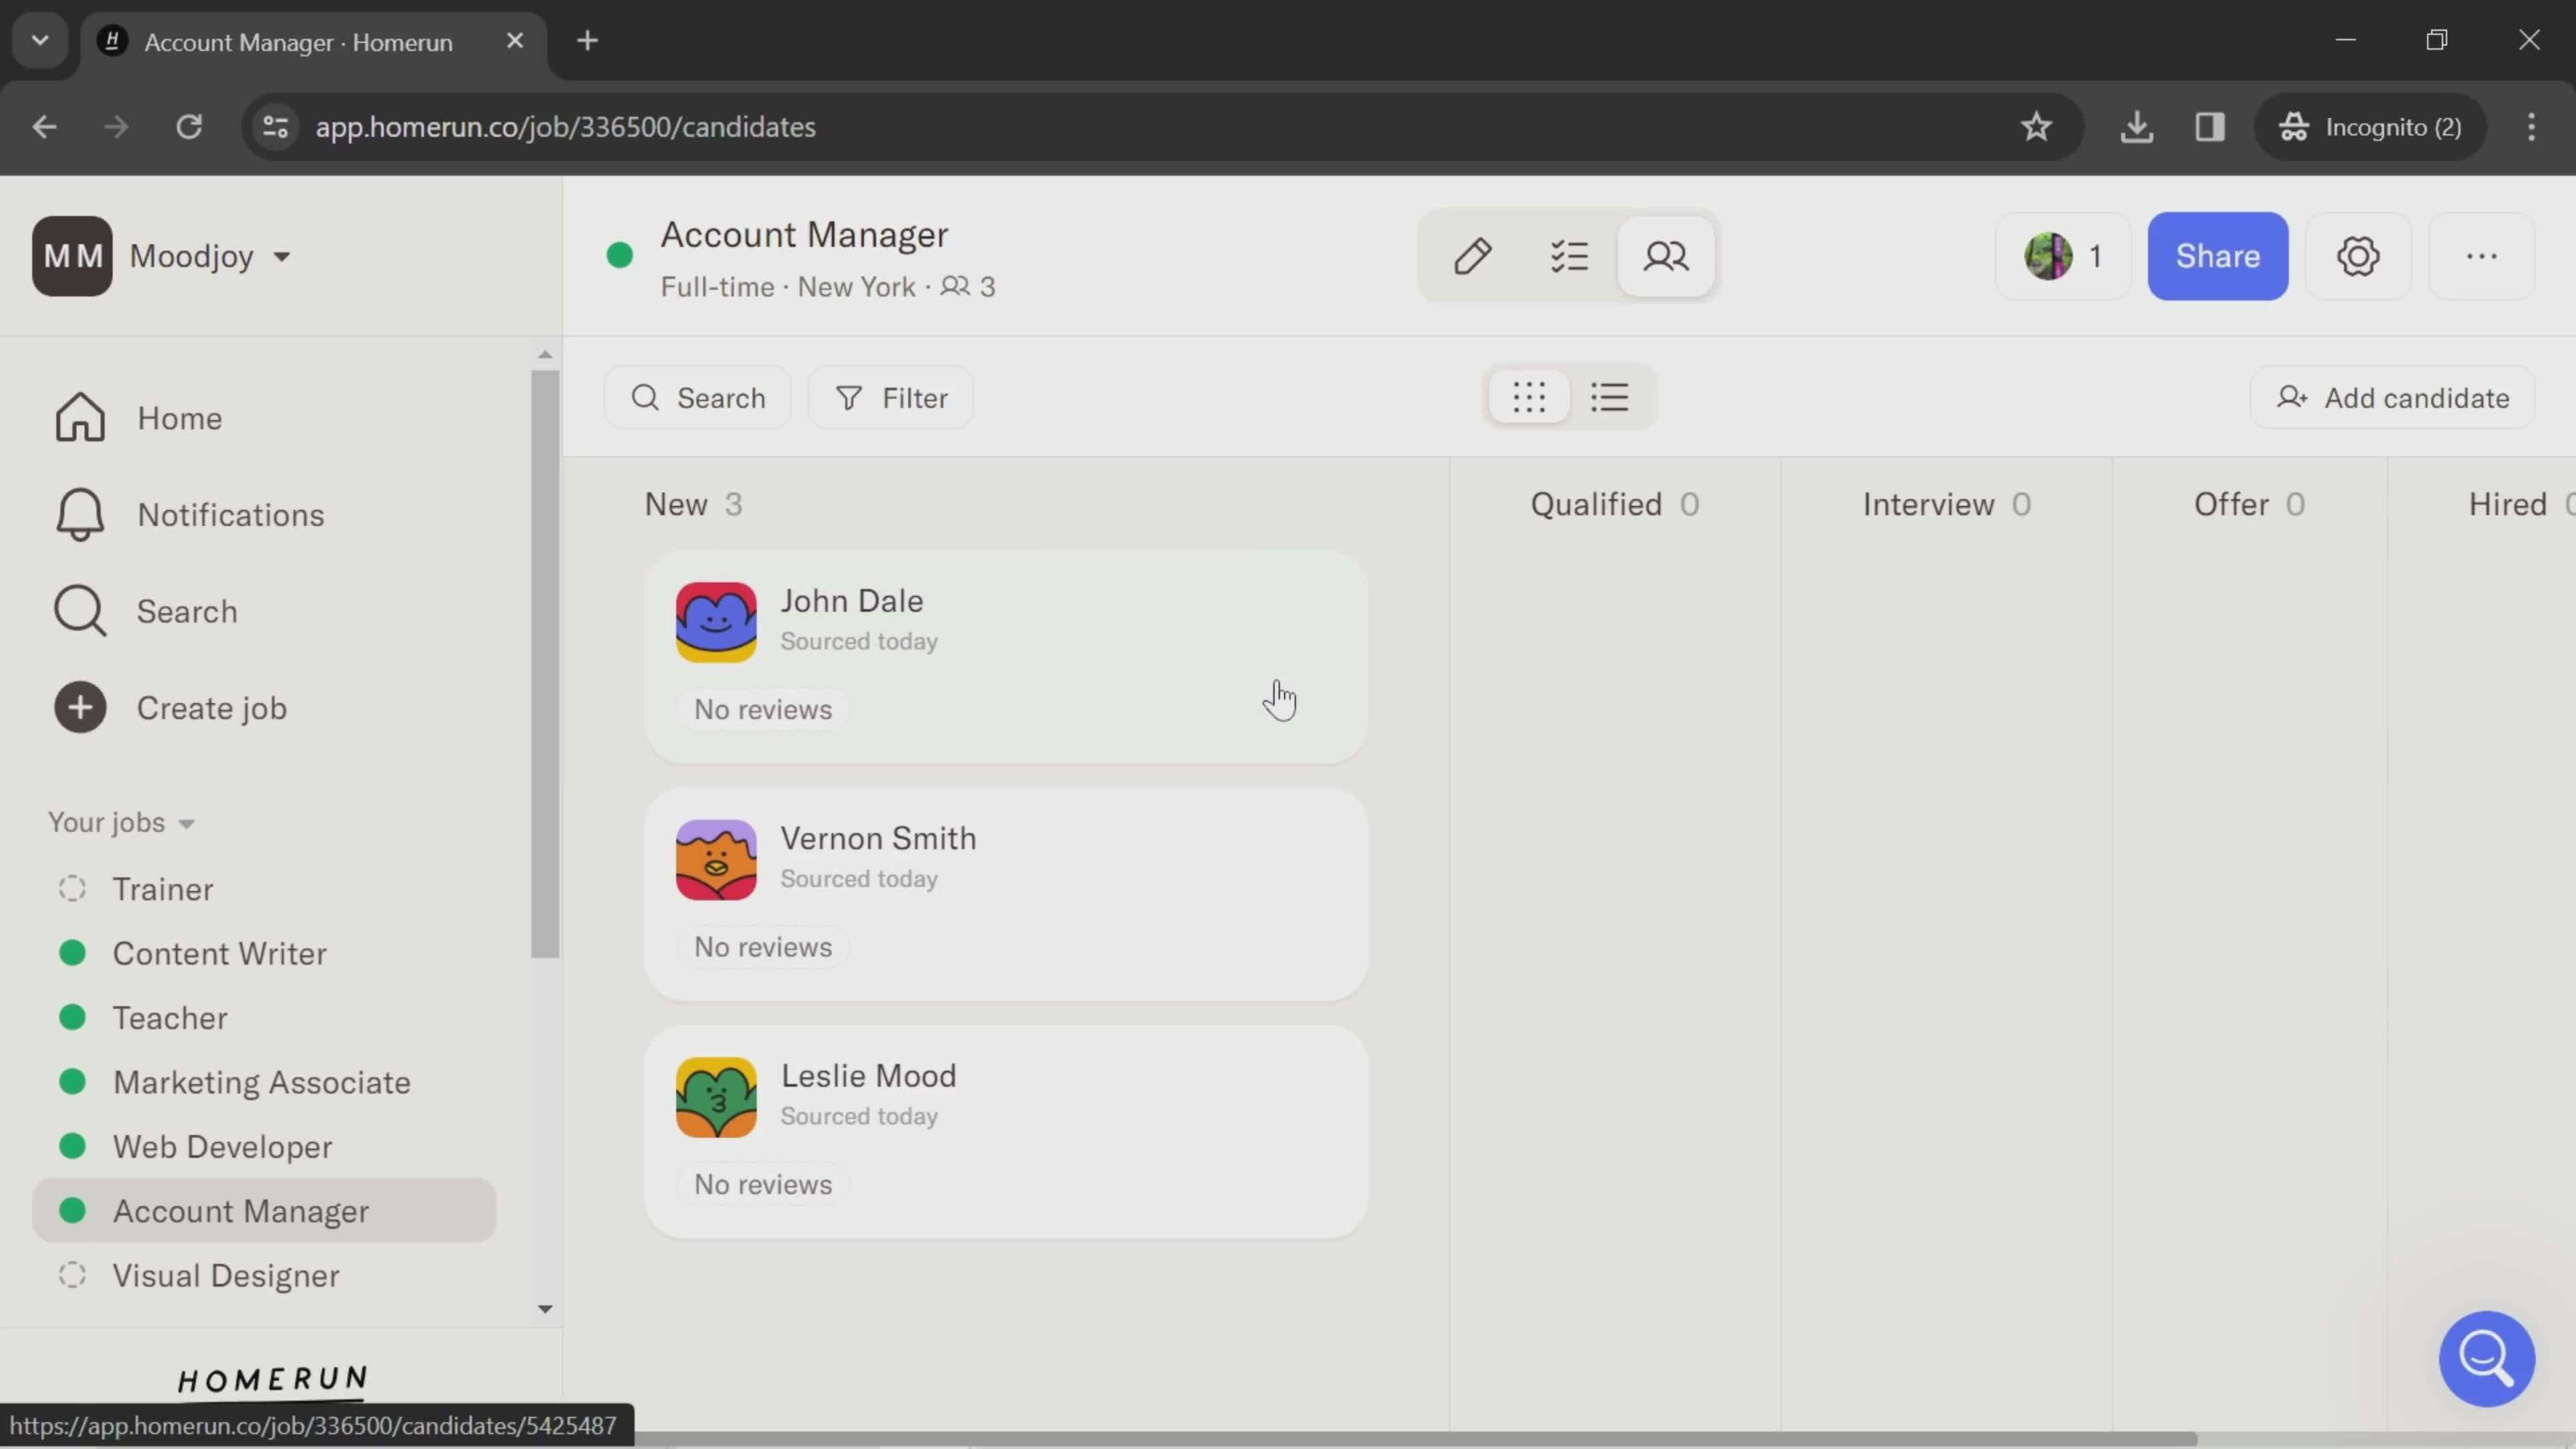Click the Create job plus icon
Screen dimensions: 2576x1449
80,707
